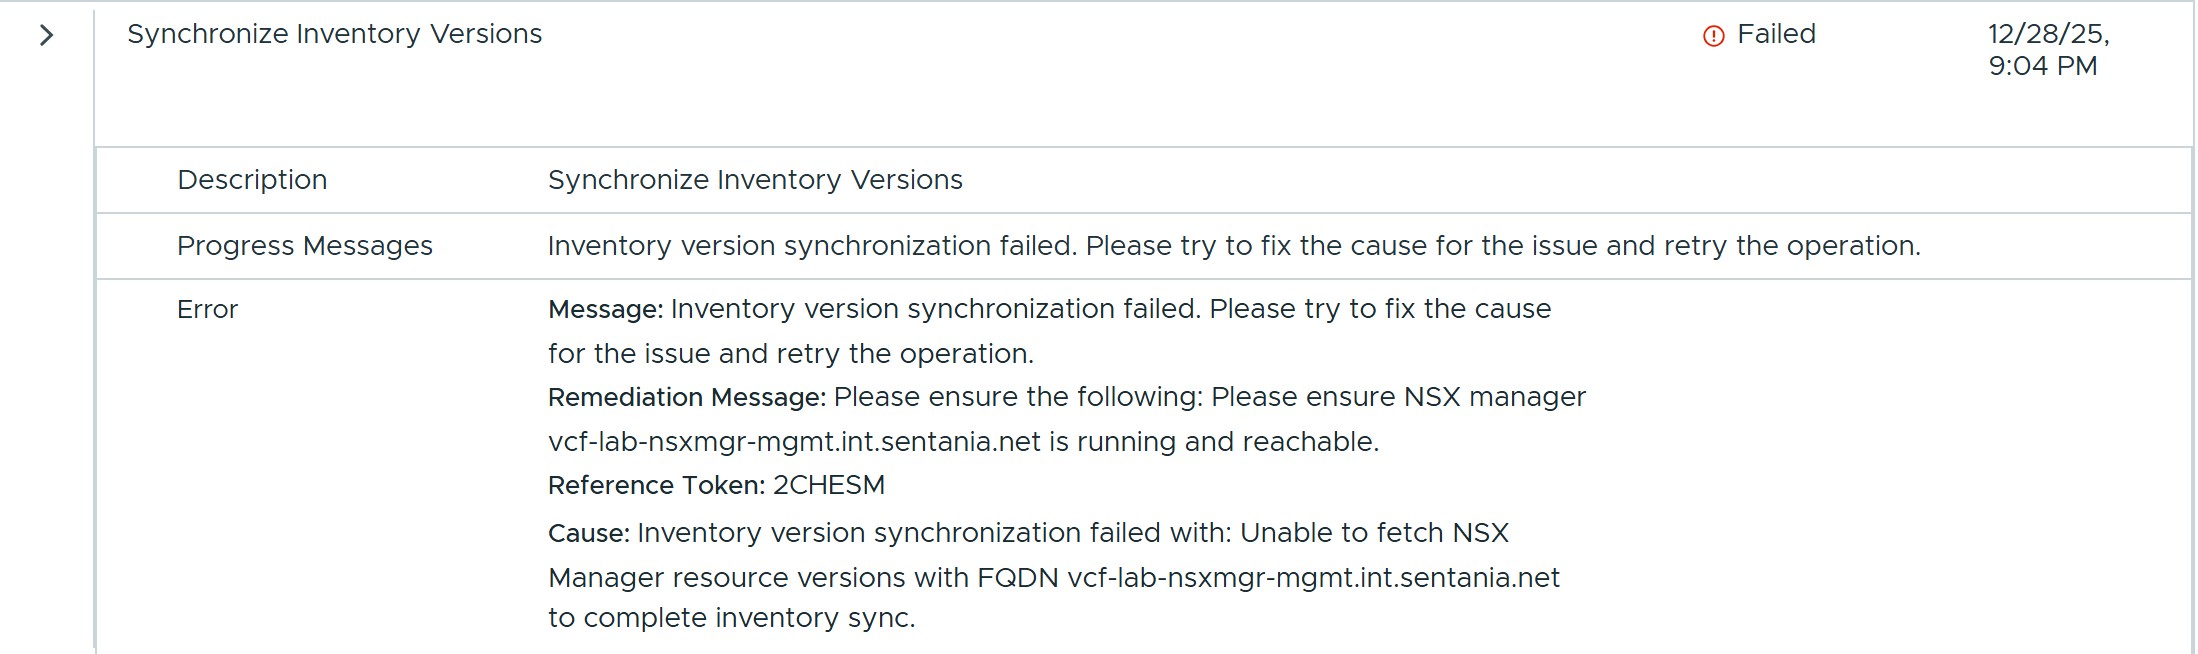
Task: Click the Failed status text
Action: click(x=1776, y=34)
